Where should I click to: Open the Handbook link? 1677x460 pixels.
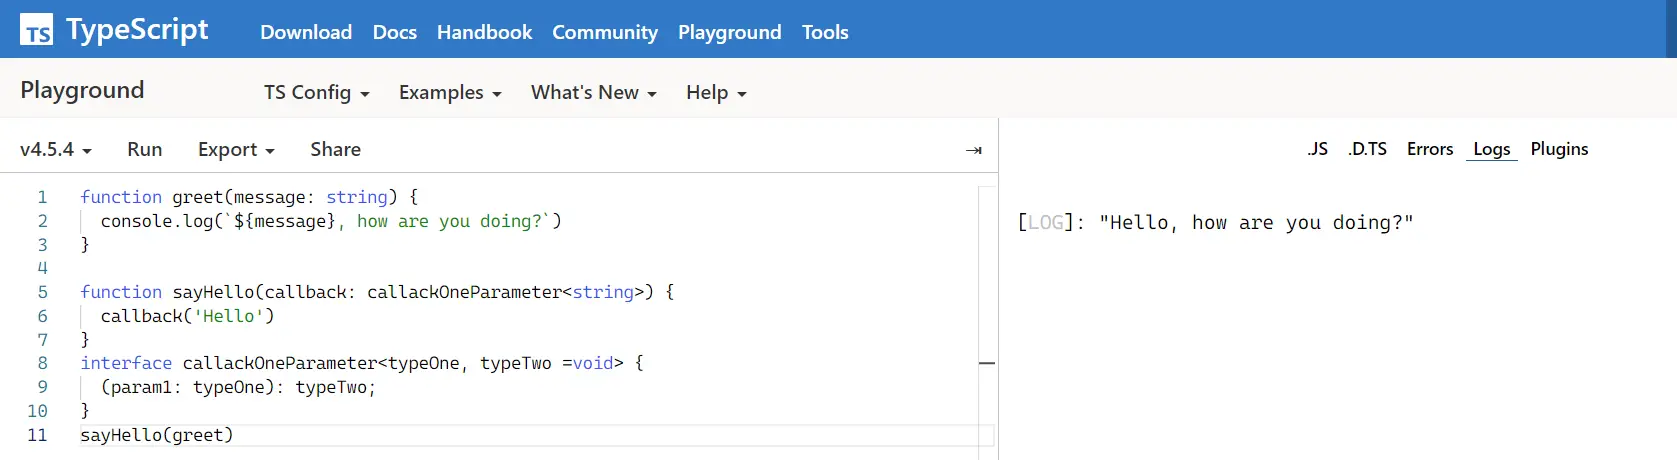(x=485, y=32)
